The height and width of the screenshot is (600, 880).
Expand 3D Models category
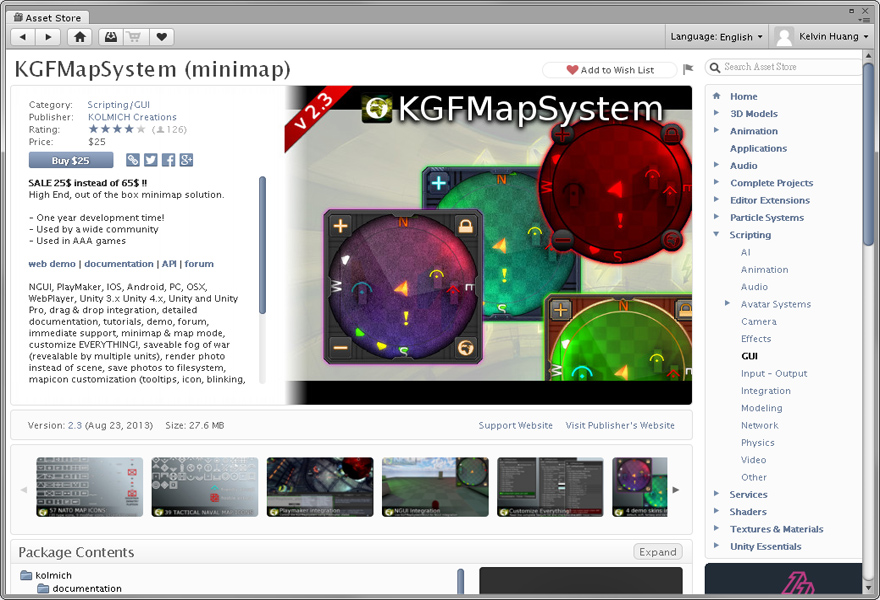[x=716, y=113]
